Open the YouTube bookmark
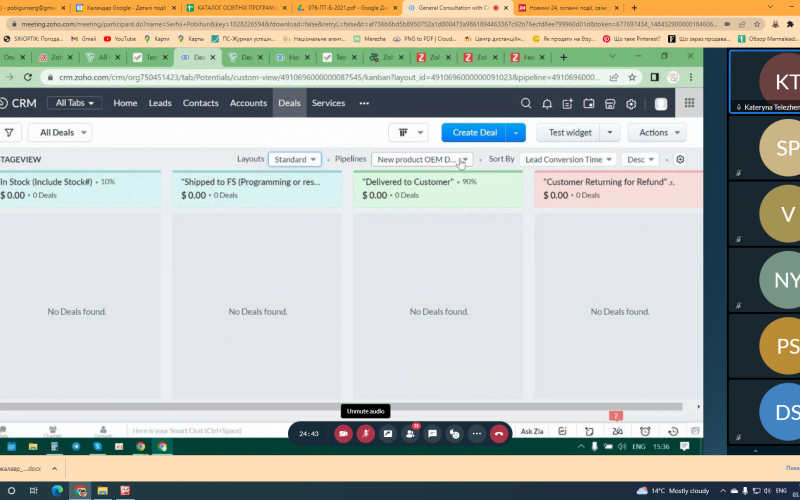This screenshot has height=500, width=800. [x=120, y=38]
